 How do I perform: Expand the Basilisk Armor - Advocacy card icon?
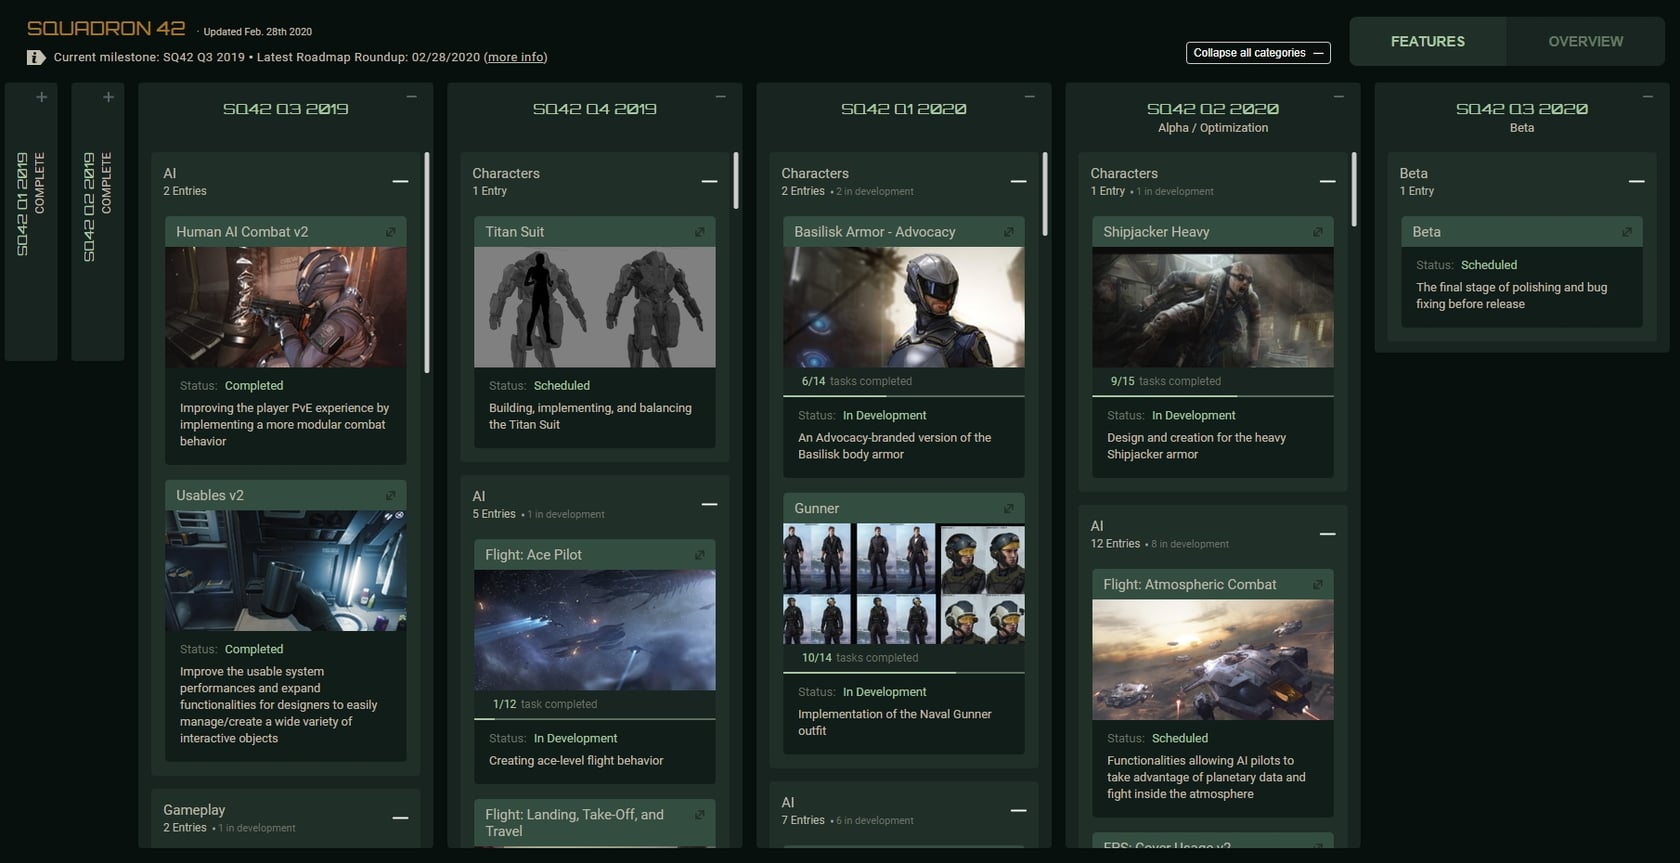click(x=1008, y=232)
